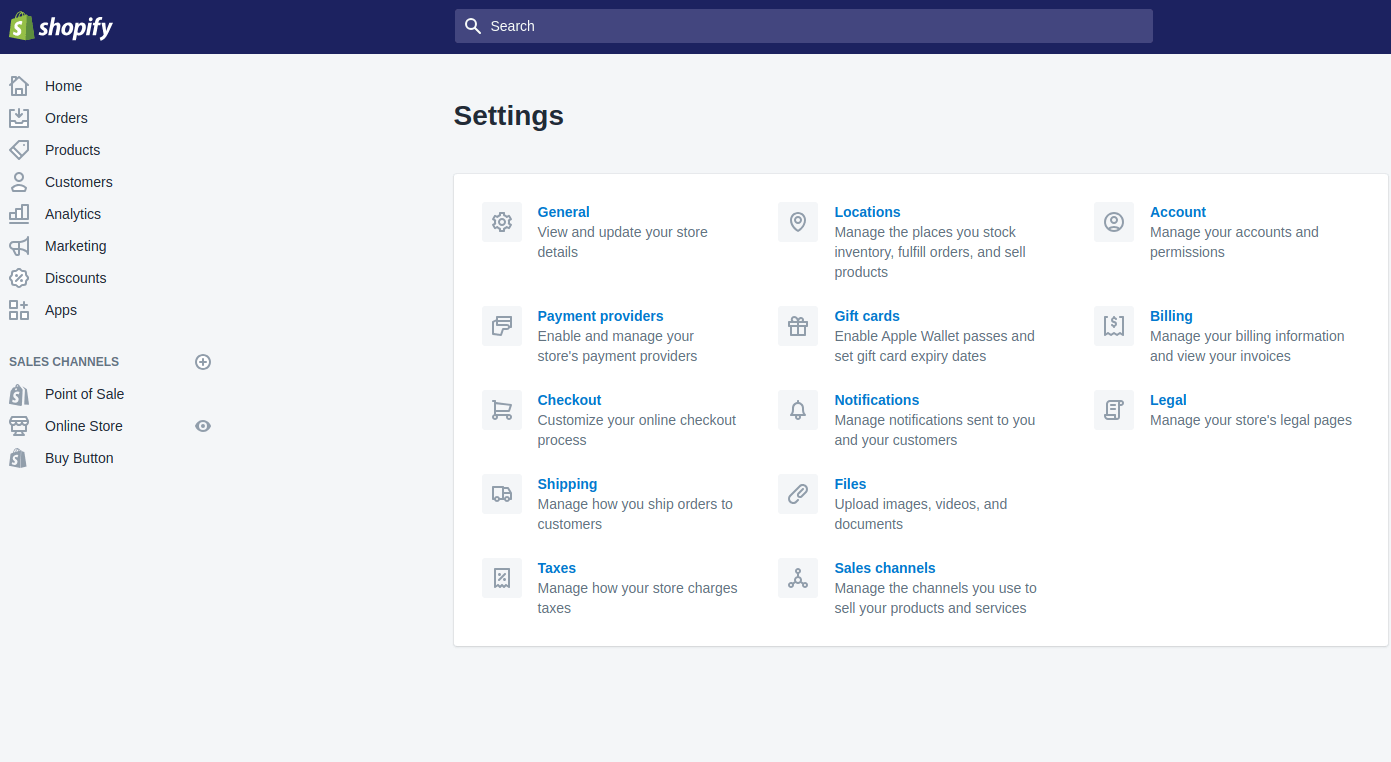Click the Notifications bell icon
The height and width of the screenshot is (762, 1391).
798,410
